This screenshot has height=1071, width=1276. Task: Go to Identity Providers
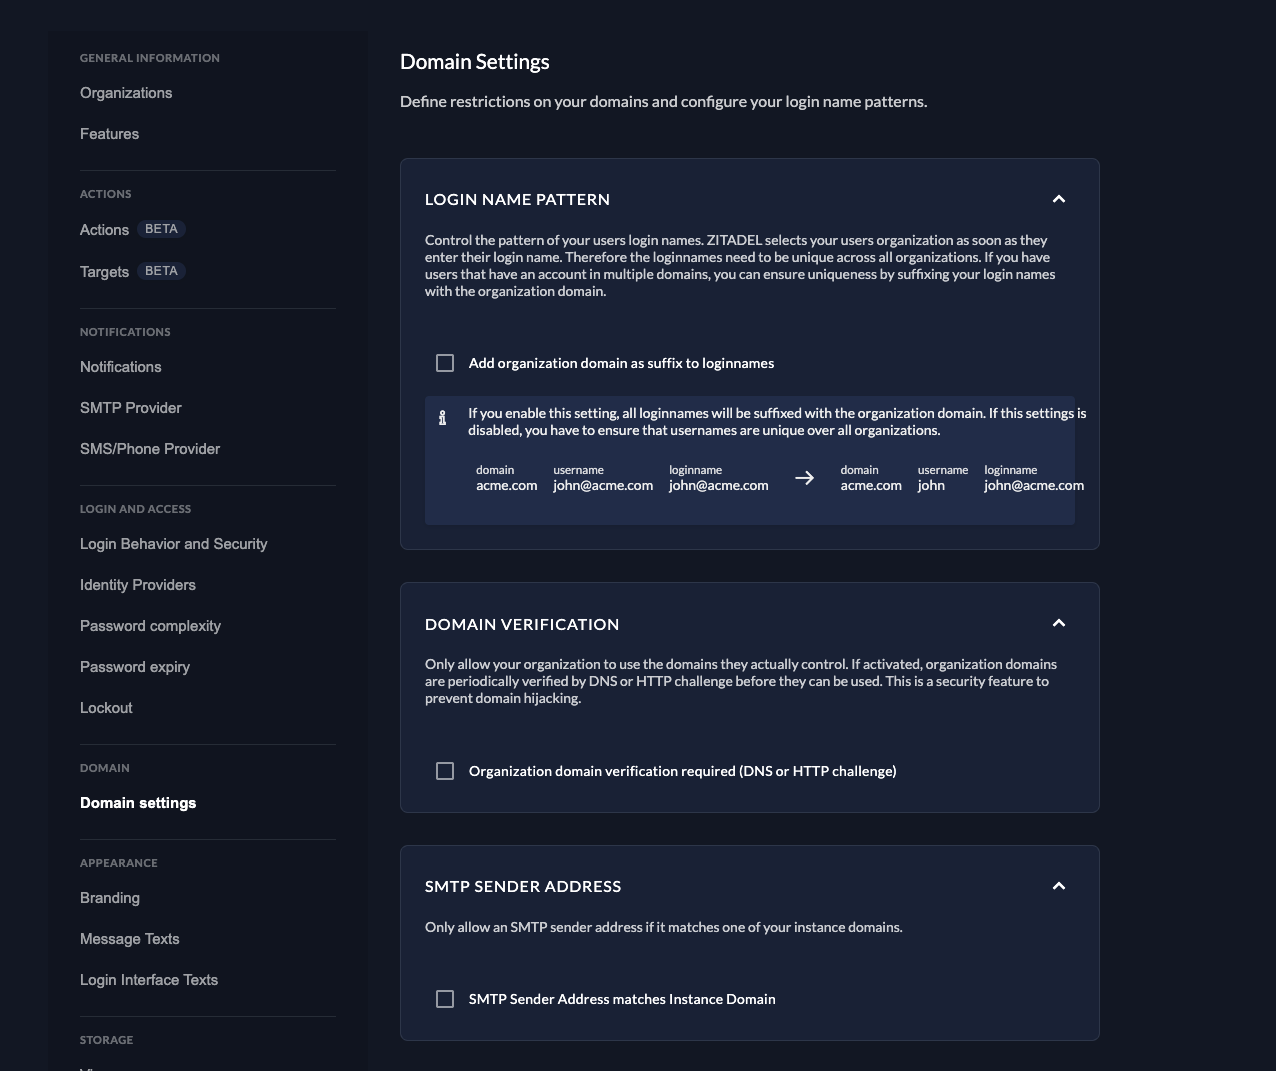[137, 585]
